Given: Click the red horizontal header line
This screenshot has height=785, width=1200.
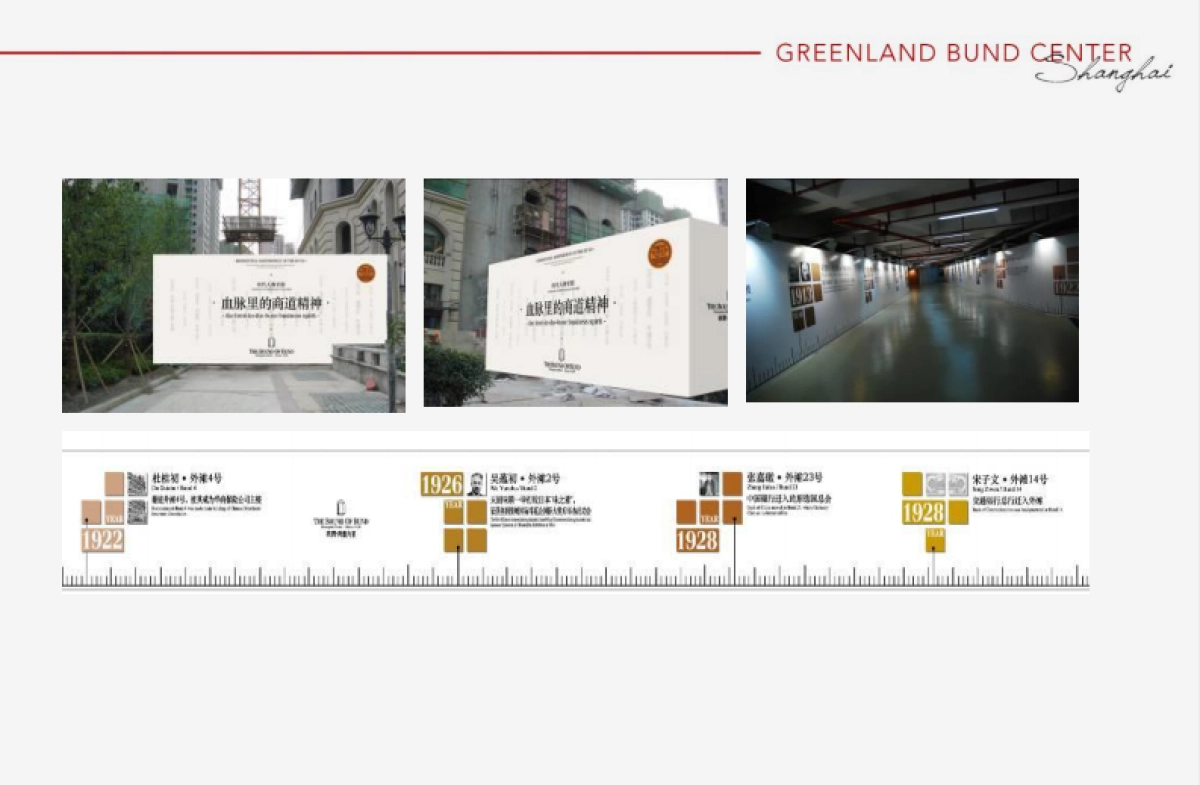Looking at the screenshot, I should pos(380,53).
